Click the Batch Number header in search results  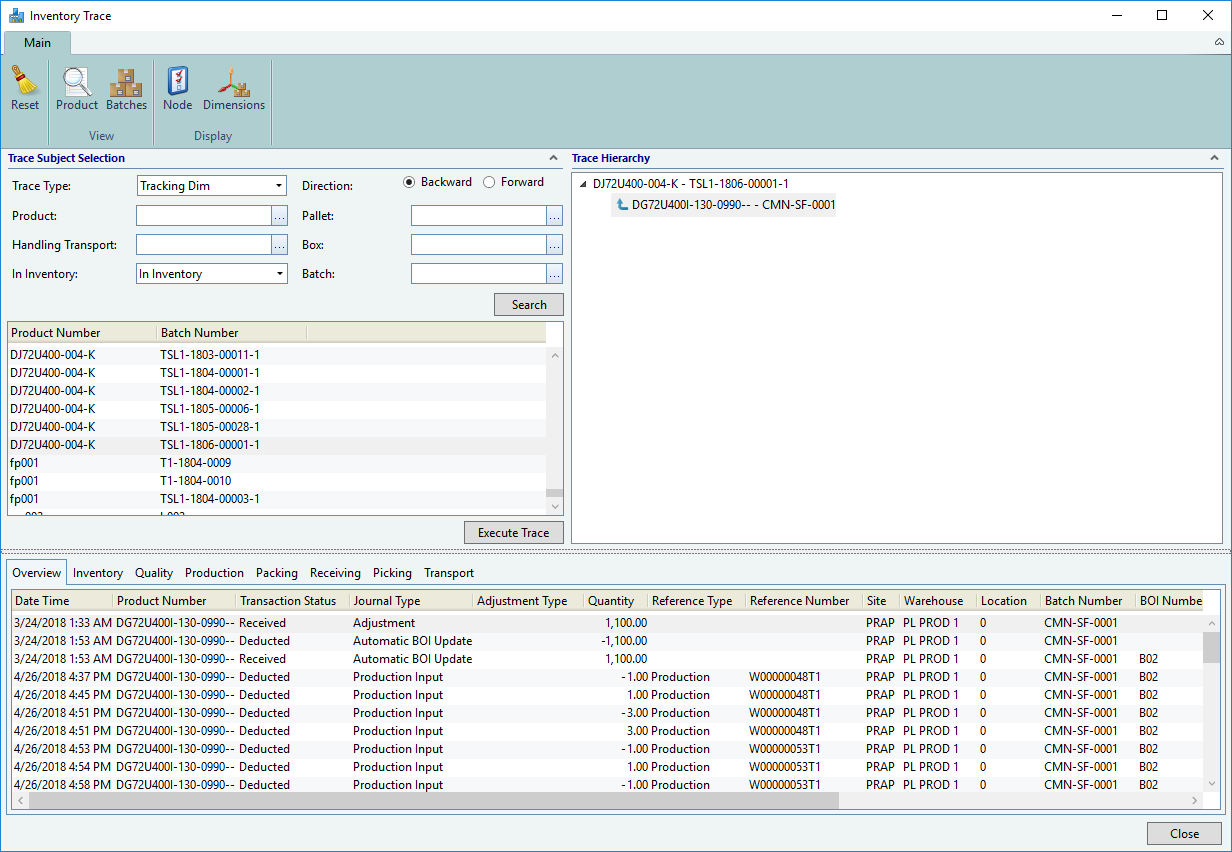coord(231,333)
